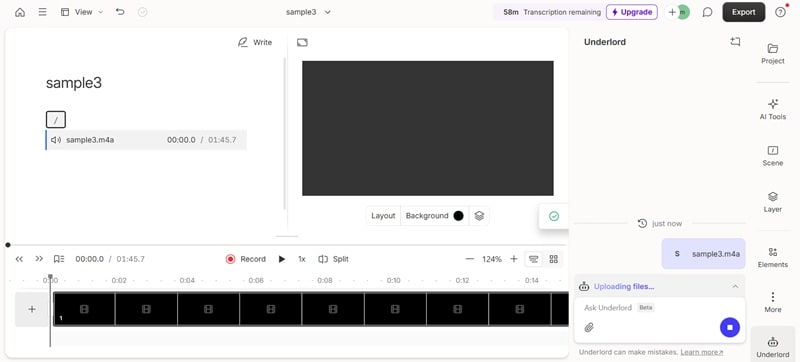
Task: Click the sample3.m4a chat attachment
Action: (704, 254)
